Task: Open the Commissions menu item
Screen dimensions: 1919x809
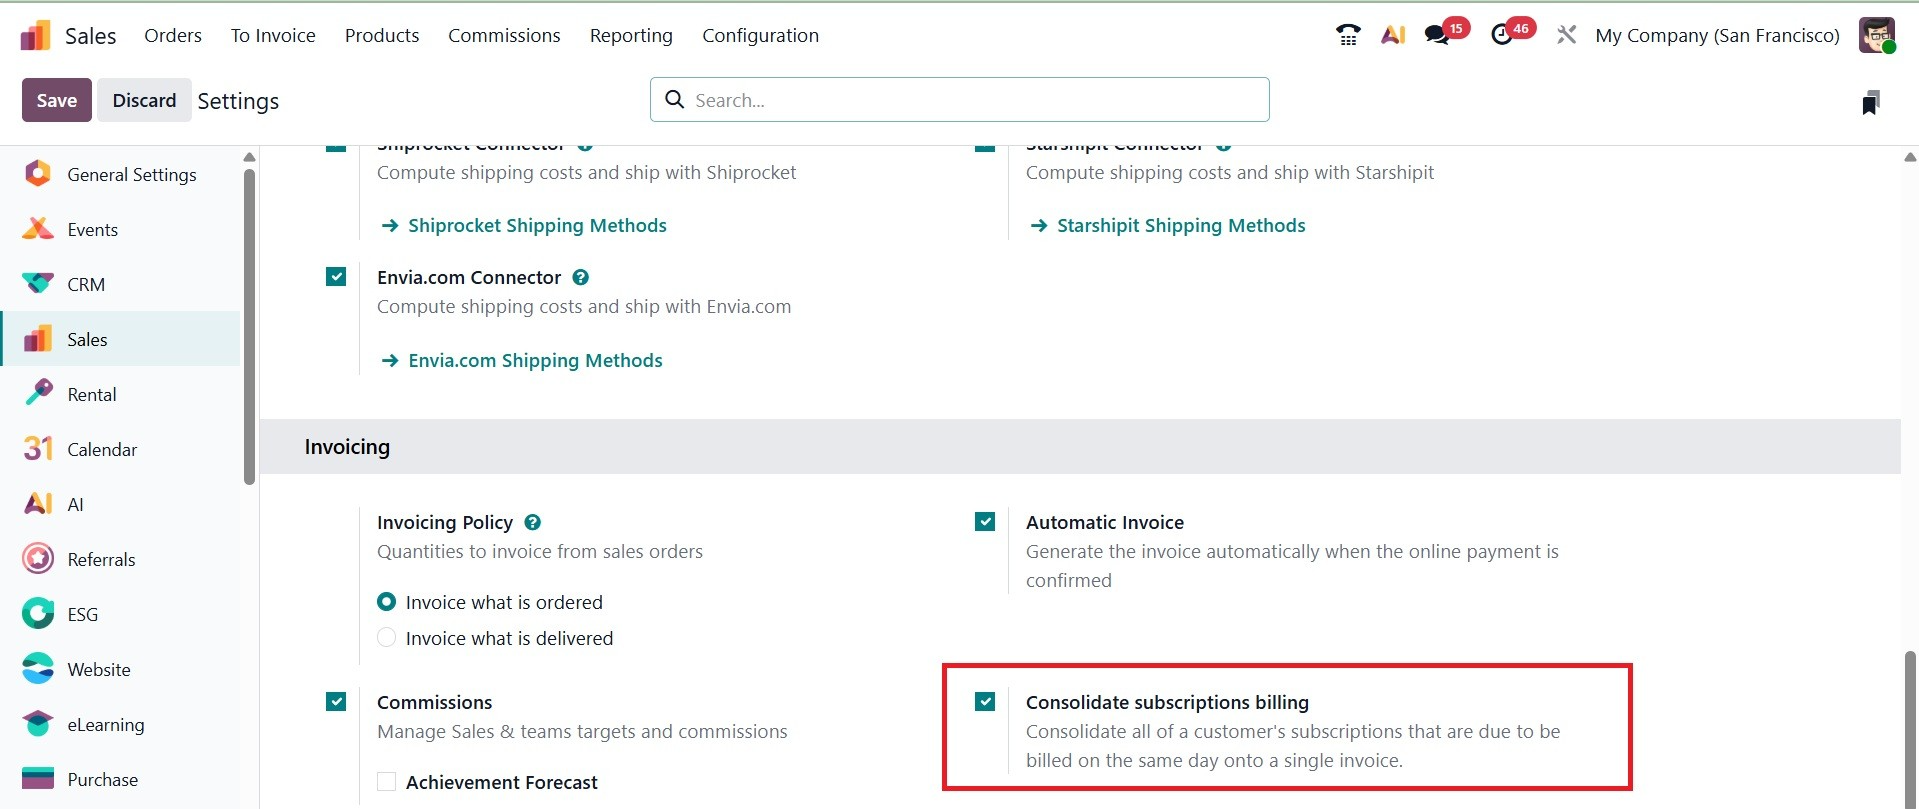Action: tap(504, 36)
